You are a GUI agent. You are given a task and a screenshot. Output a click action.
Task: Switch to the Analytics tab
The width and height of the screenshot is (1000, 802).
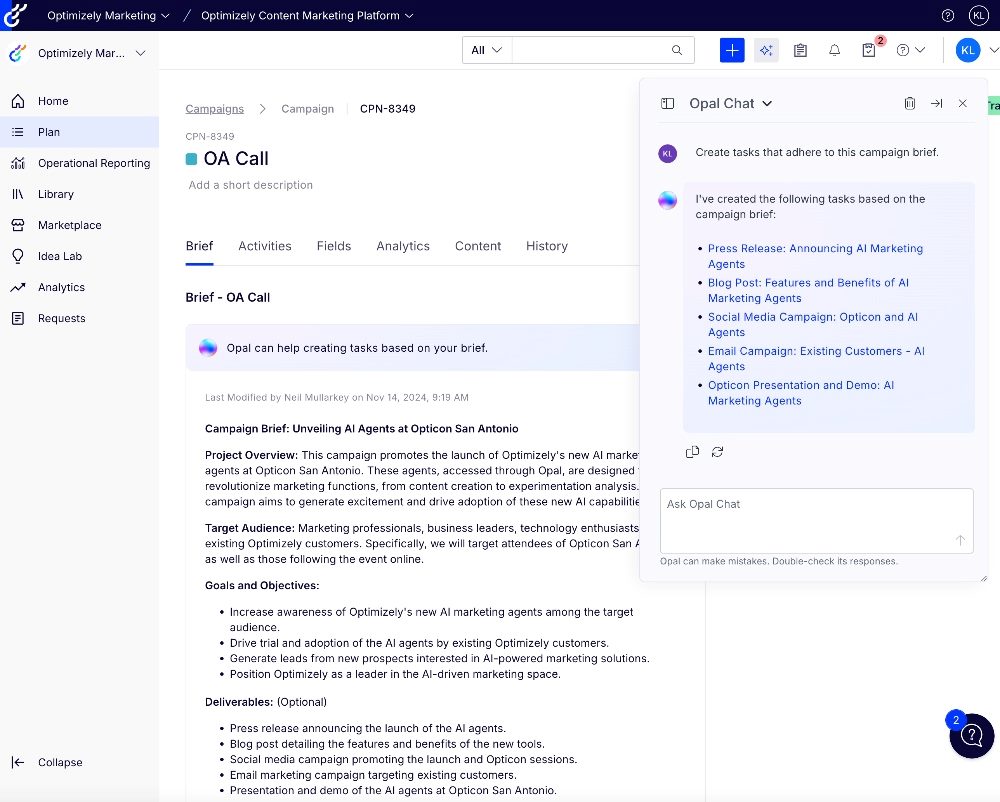click(x=403, y=246)
